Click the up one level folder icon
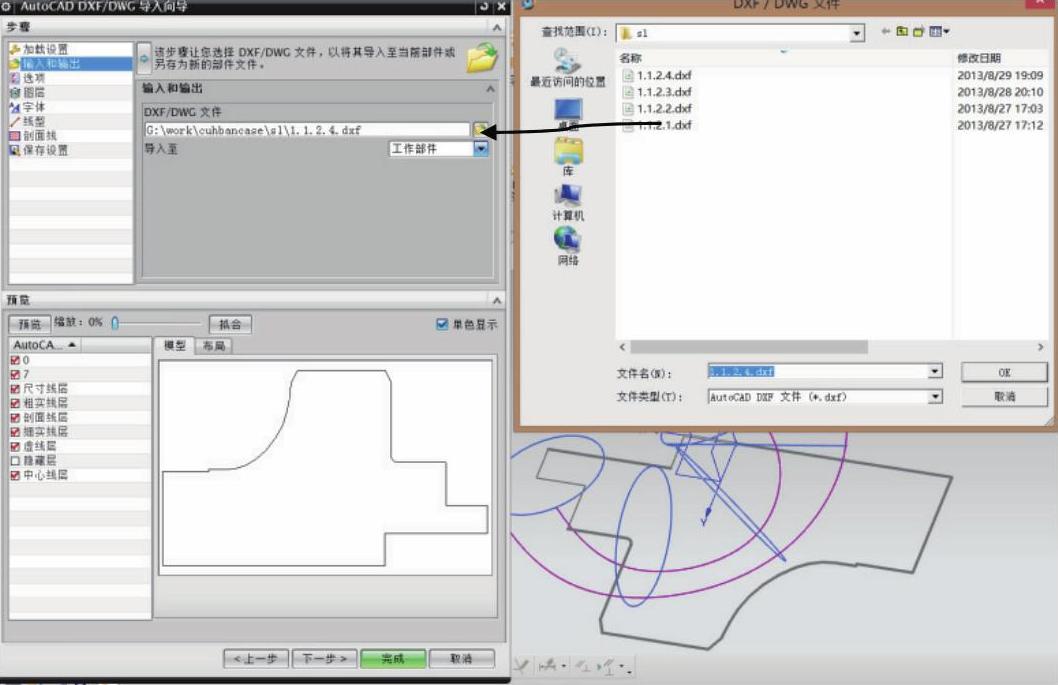 (x=901, y=31)
